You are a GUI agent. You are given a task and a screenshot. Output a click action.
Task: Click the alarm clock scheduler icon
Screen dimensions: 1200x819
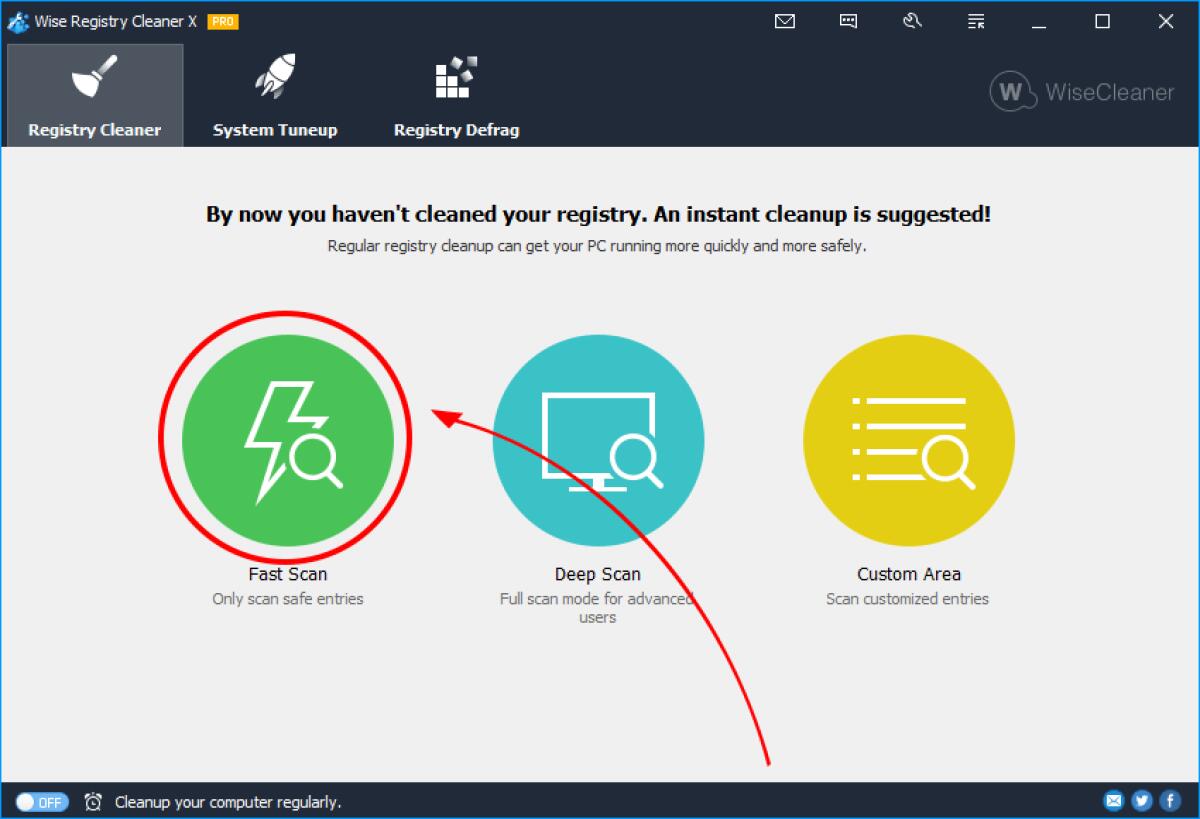coord(94,801)
